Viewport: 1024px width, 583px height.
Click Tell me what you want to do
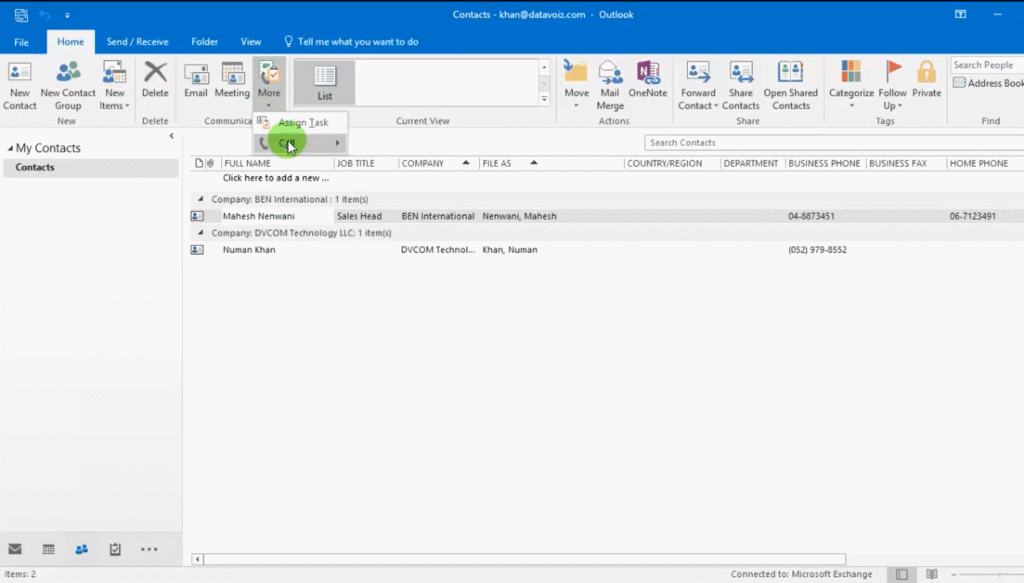[x=351, y=42]
